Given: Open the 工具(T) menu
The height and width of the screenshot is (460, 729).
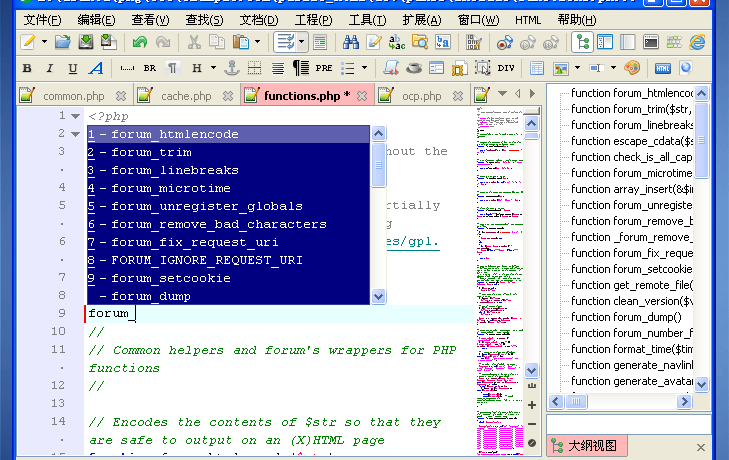Looking at the screenshot, I should (367, 20).
